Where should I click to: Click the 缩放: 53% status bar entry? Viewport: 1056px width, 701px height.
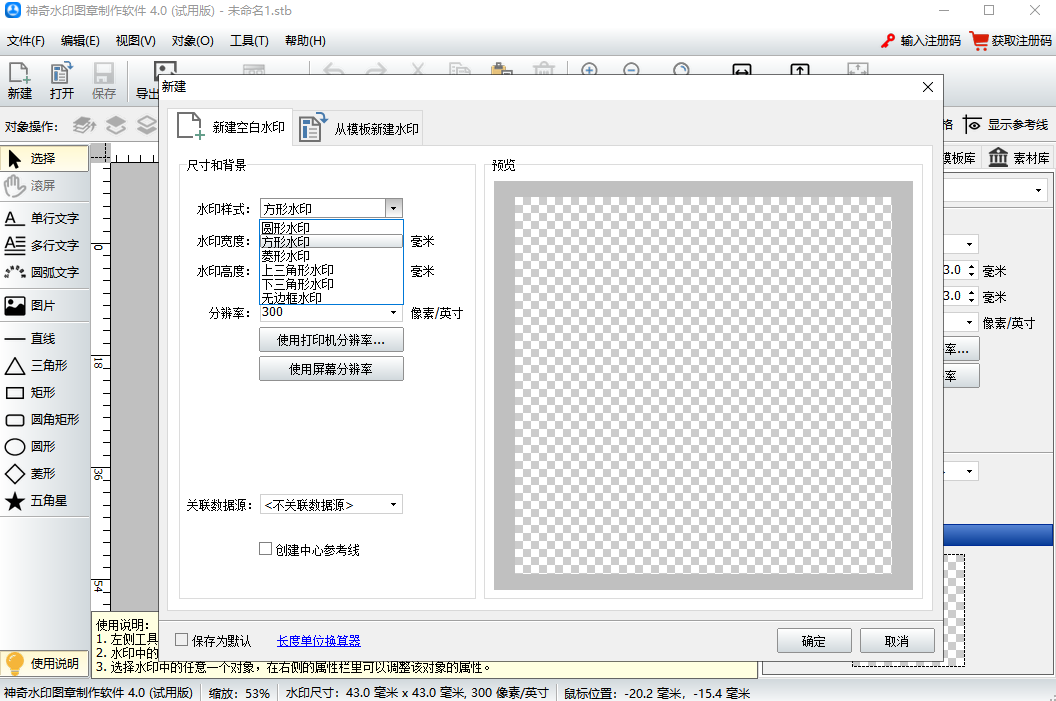(x=239, y=693)
